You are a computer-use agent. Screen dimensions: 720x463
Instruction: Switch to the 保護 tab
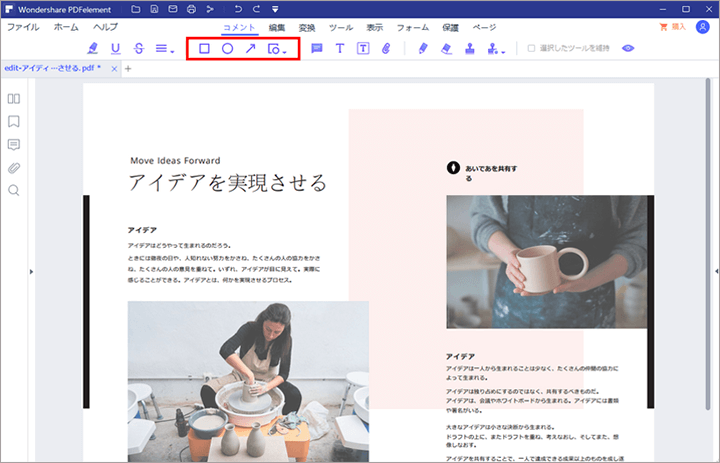(x=450, y=28)
